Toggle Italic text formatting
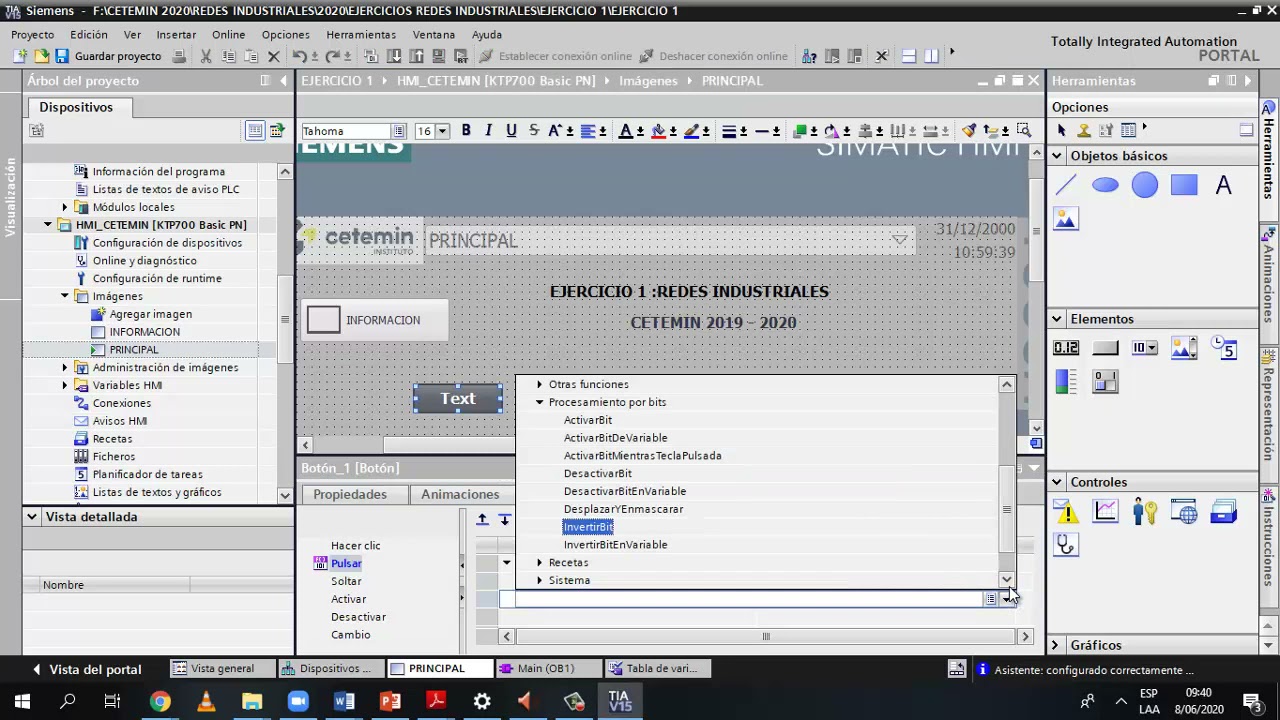The height and width of the screenshot is (720, 1280). click(488, 131)
